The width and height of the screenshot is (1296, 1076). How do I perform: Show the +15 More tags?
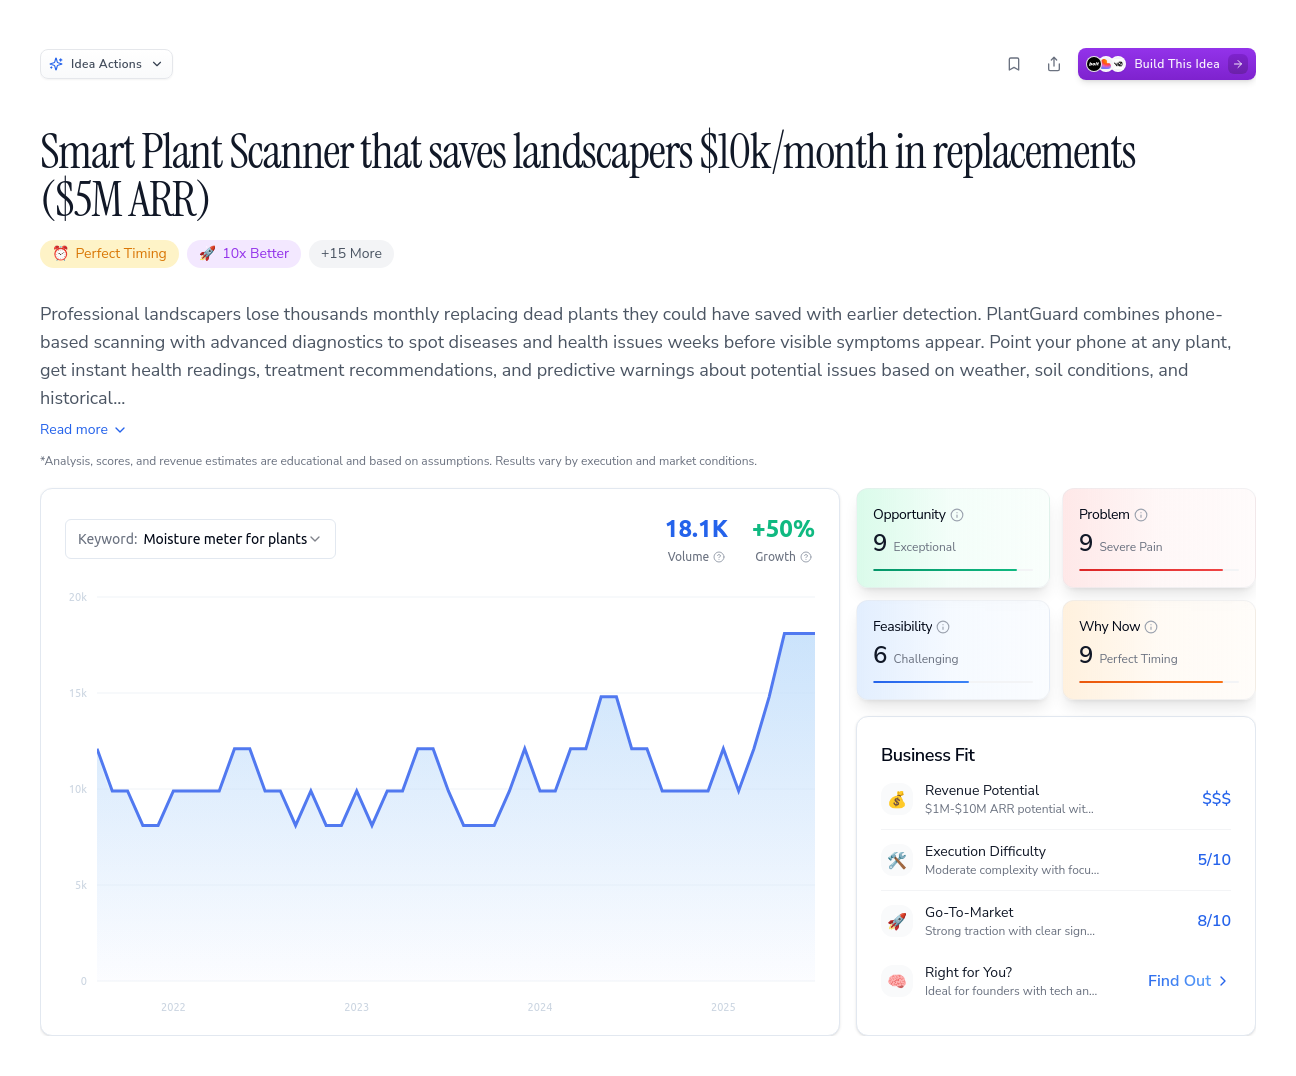[351, 254]
